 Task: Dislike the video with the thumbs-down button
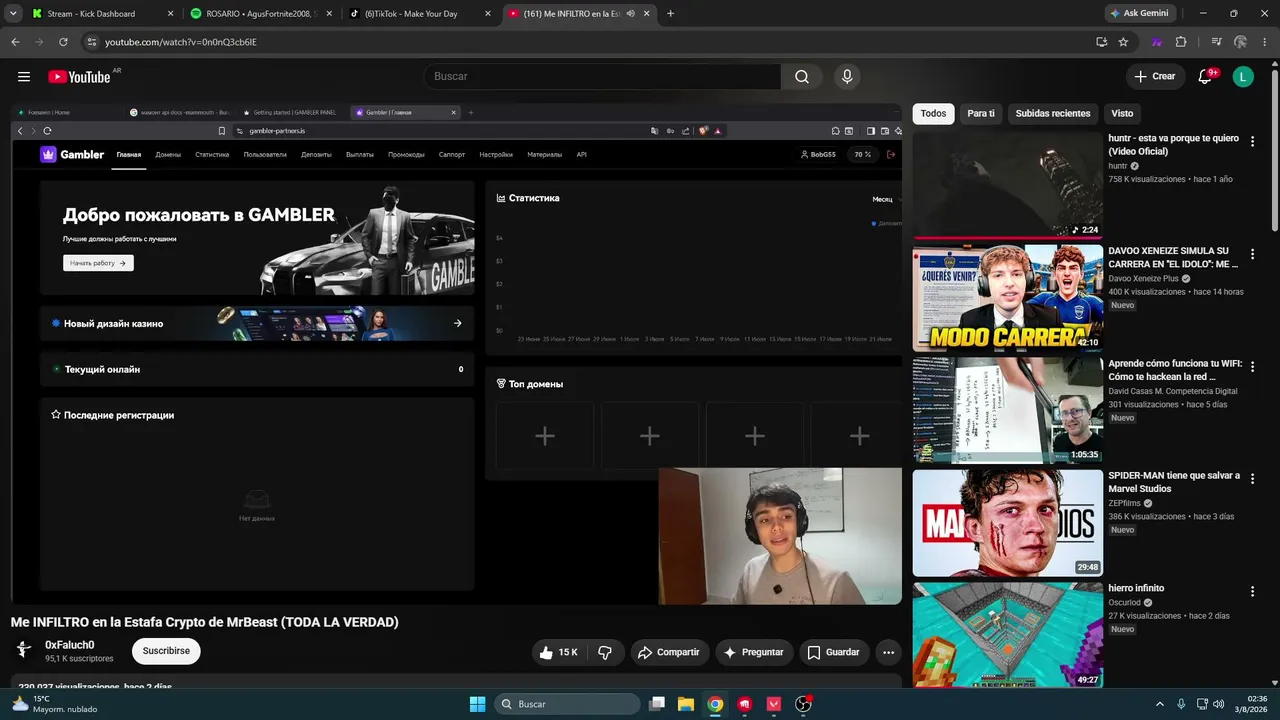tap(605, 652)
